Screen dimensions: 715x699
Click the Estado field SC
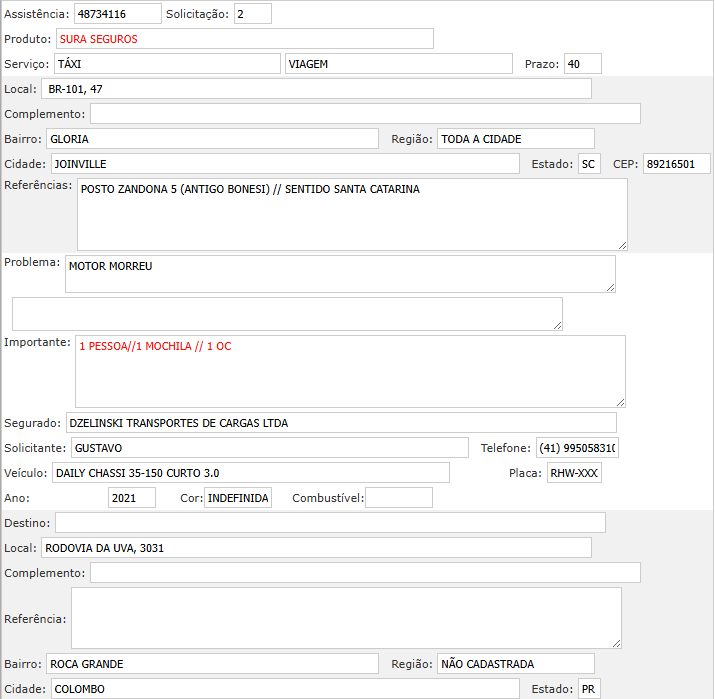tap(590, 164)
